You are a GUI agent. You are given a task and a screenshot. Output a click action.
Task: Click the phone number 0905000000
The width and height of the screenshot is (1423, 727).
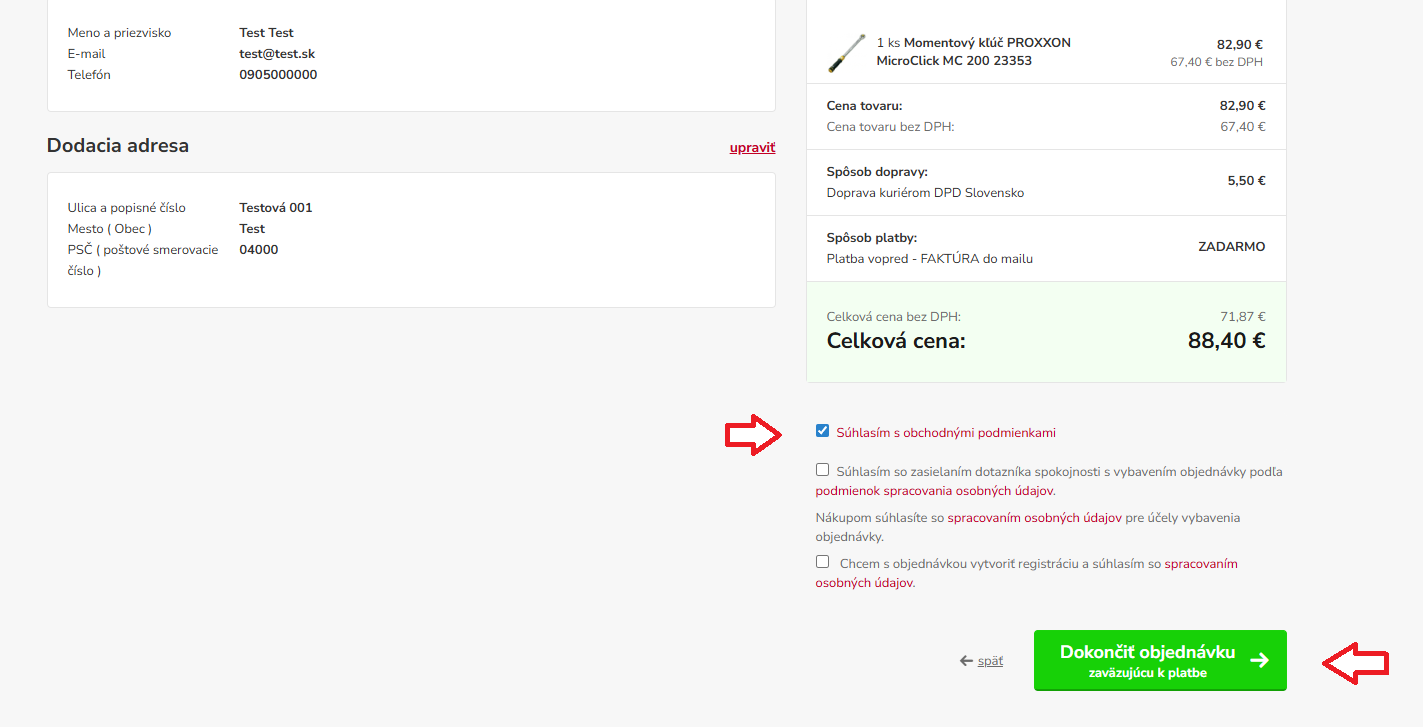(278, 75)
